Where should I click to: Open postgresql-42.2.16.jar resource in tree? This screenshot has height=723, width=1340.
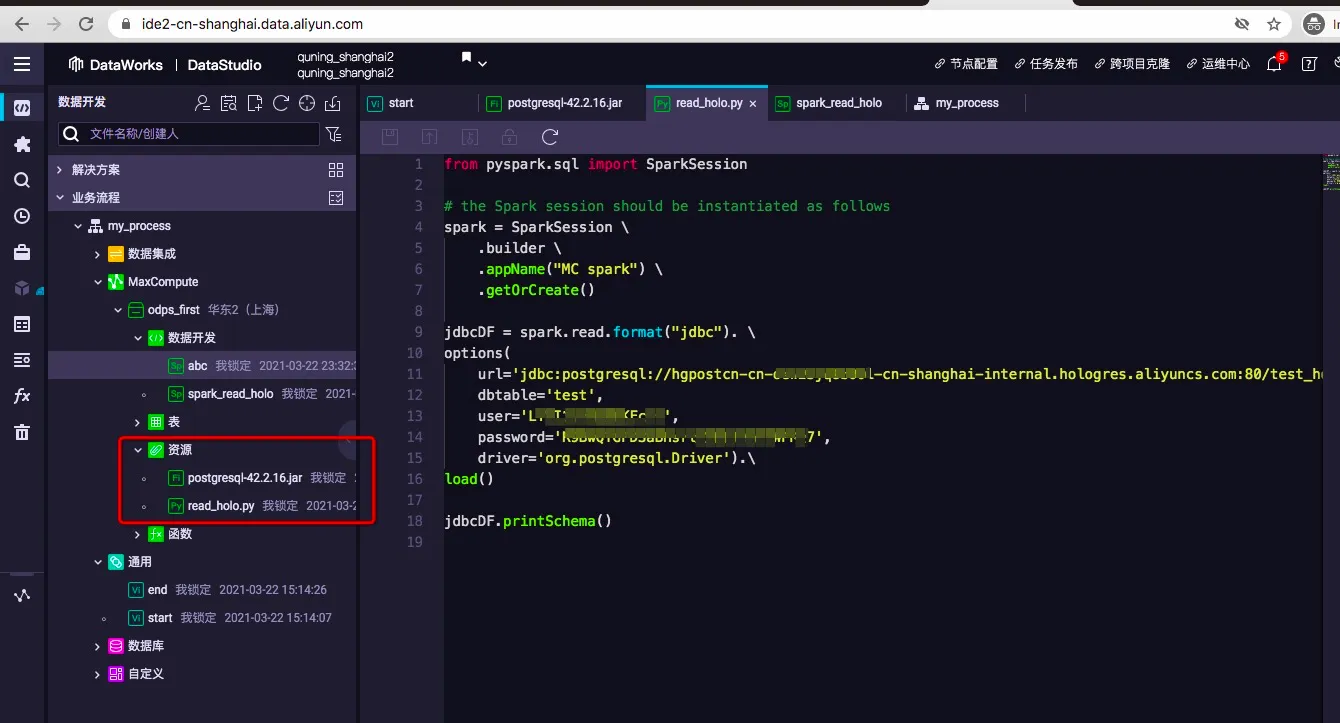(x=245, y=478)
